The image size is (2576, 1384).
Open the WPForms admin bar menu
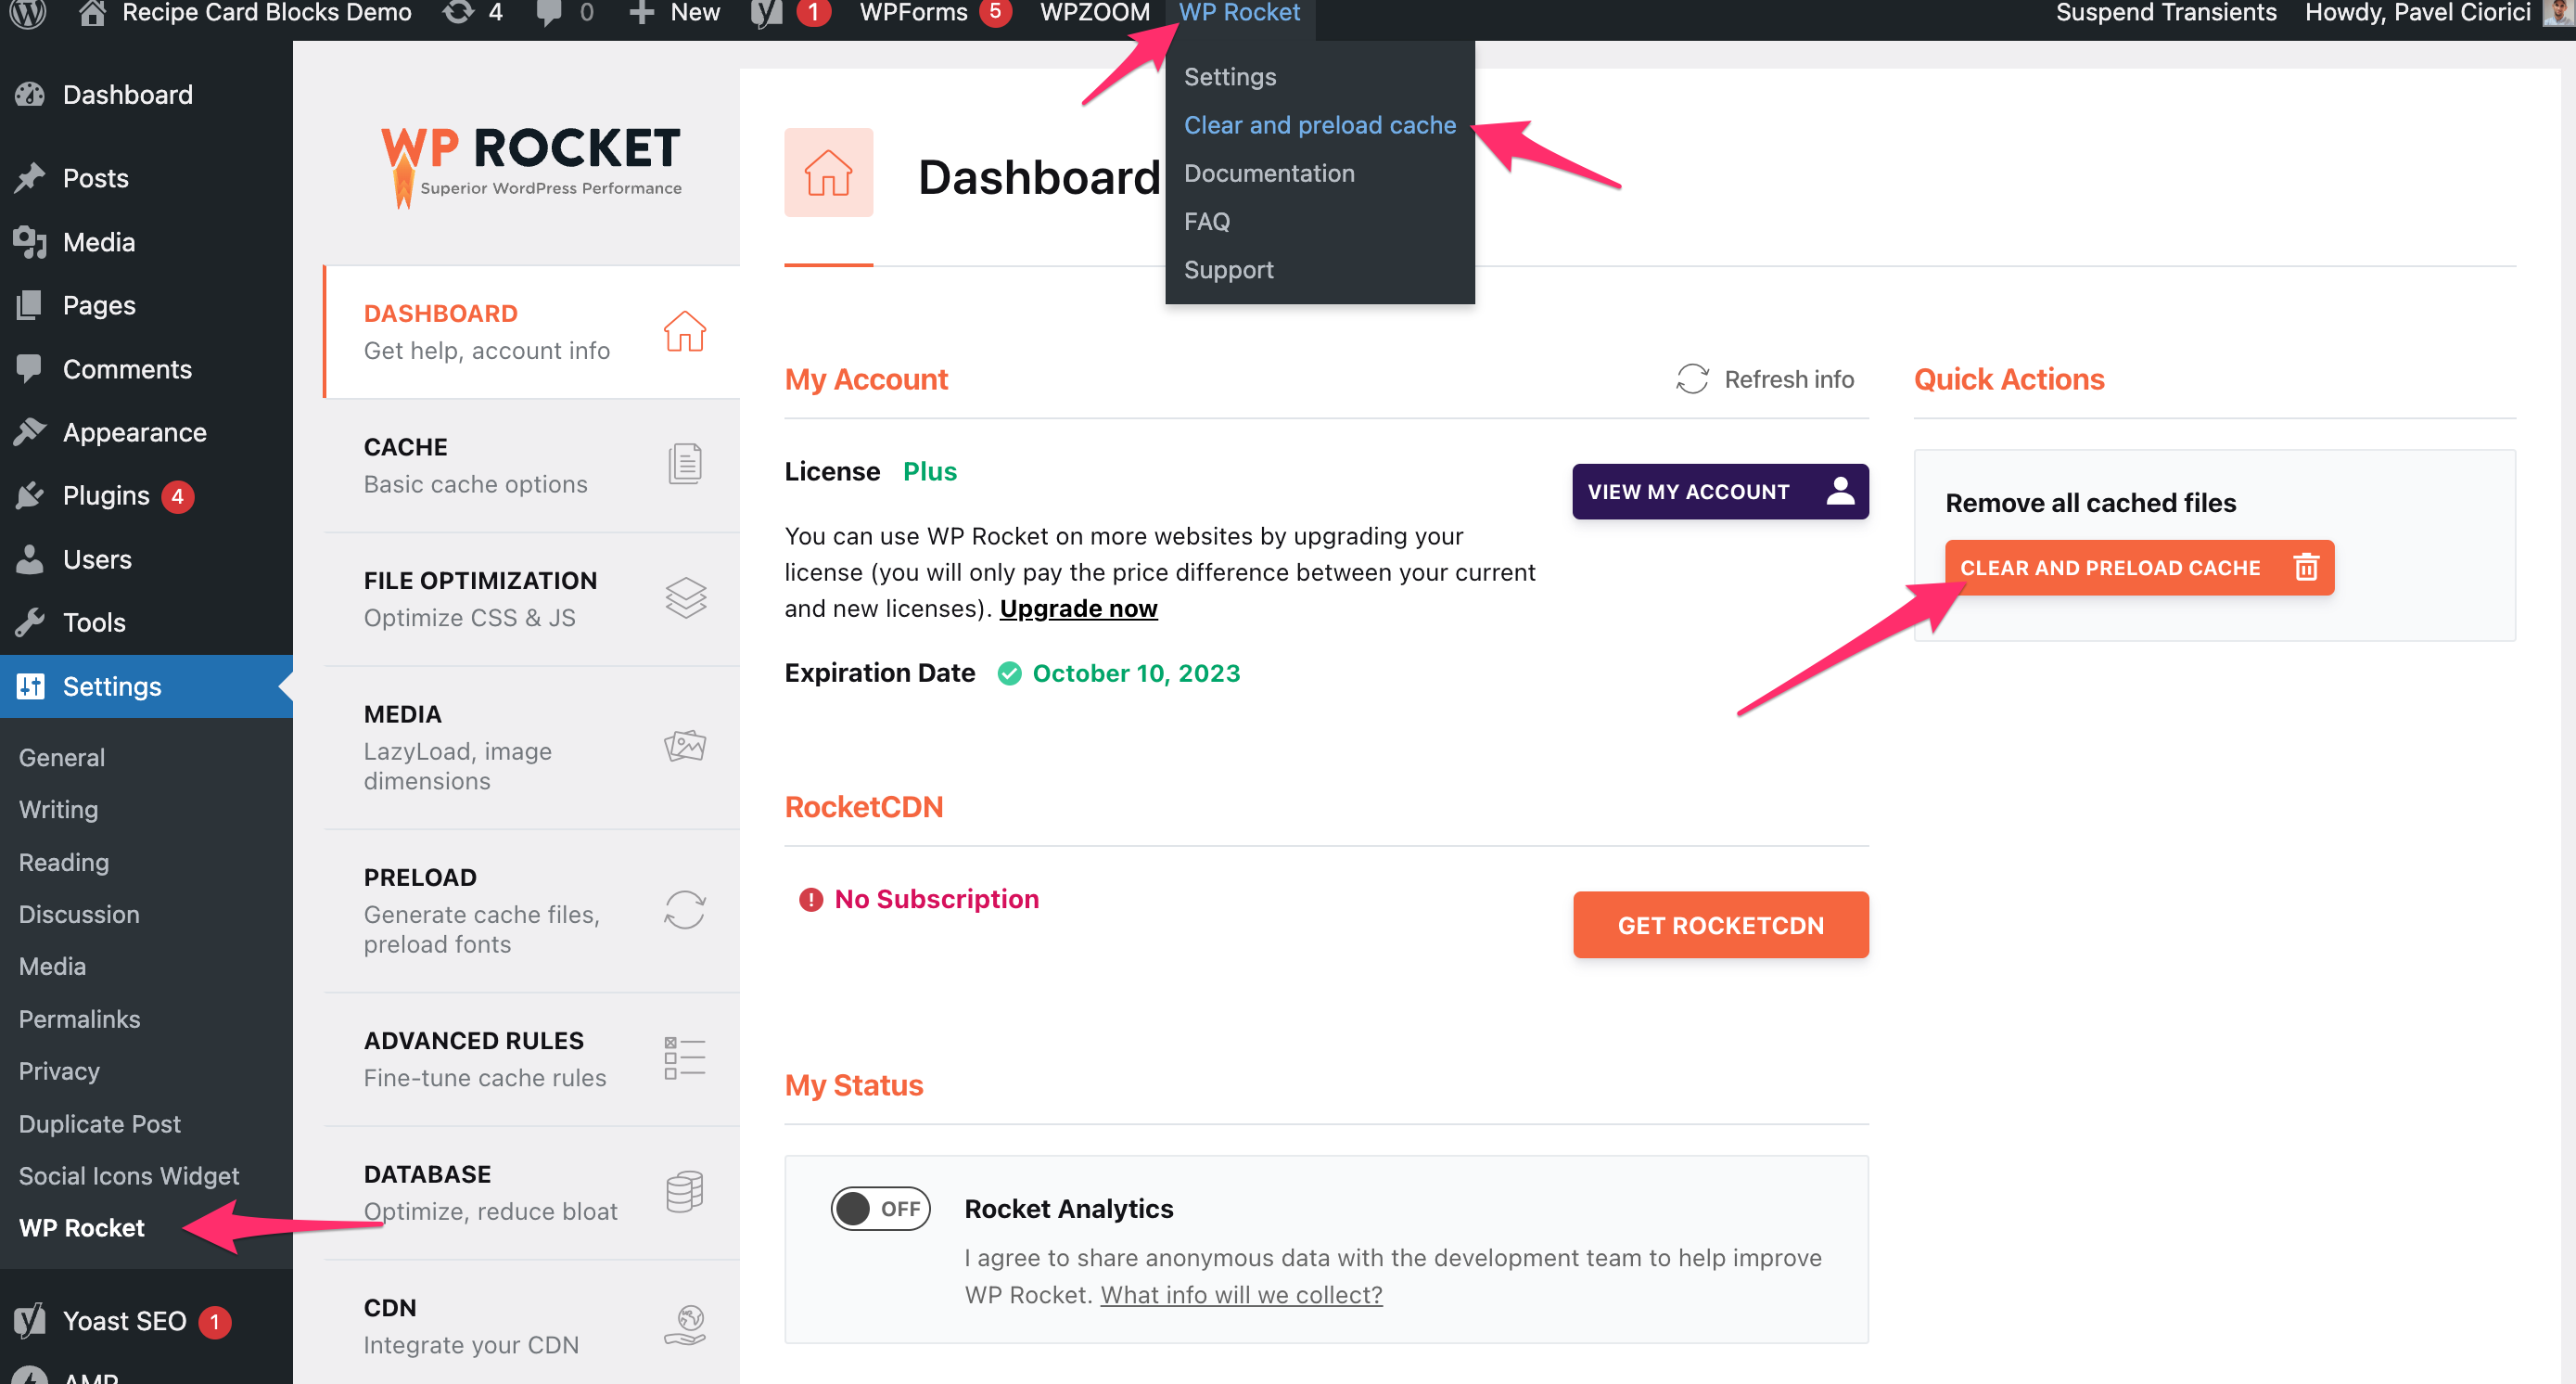coord(934,13)
